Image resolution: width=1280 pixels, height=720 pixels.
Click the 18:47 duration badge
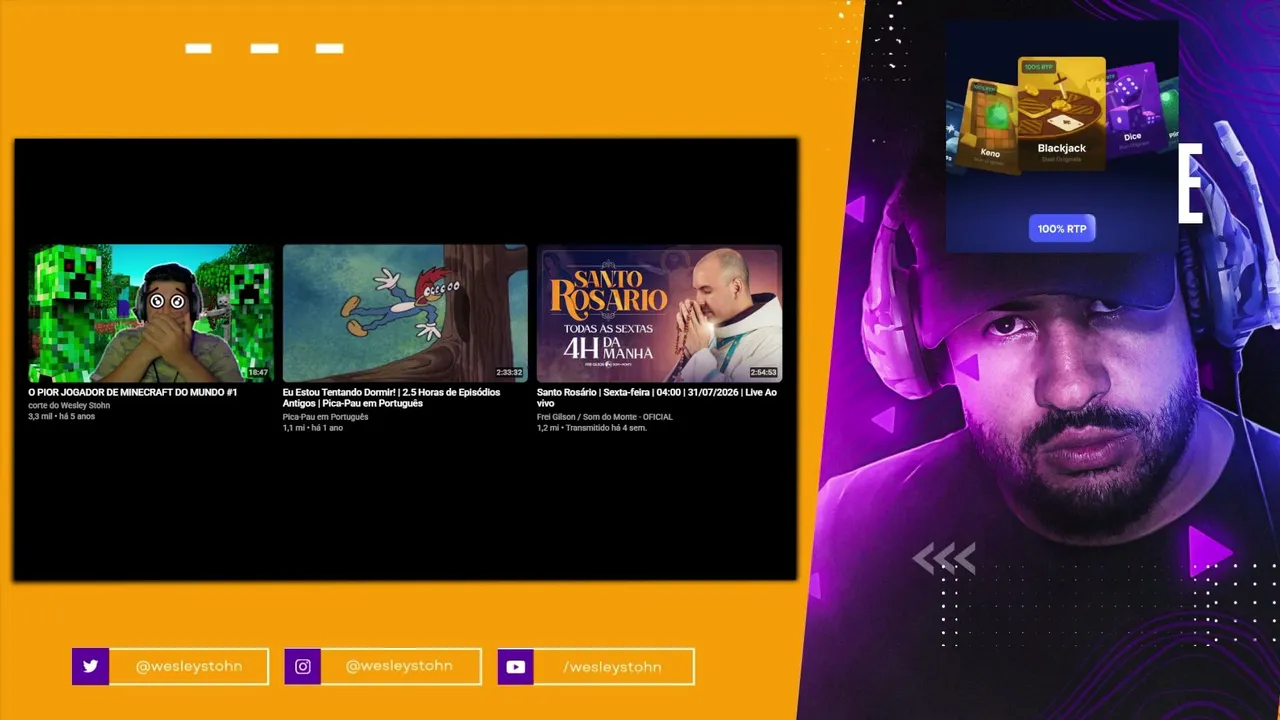[258, 373]
